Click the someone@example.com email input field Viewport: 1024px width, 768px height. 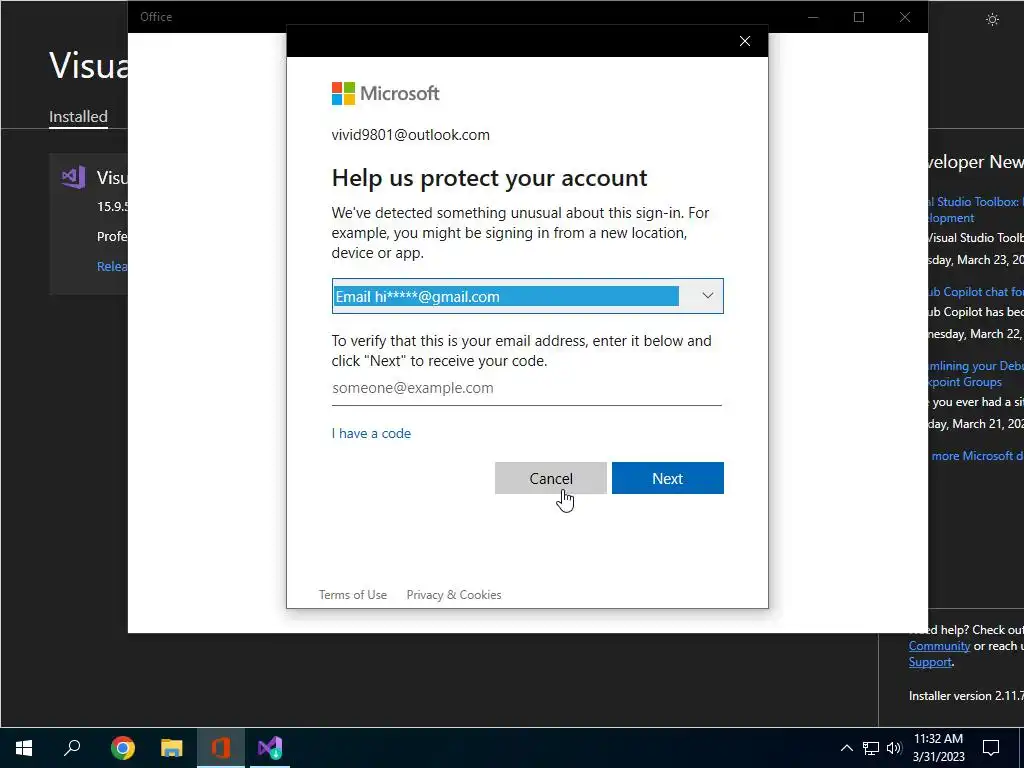(x=526, y=388)
